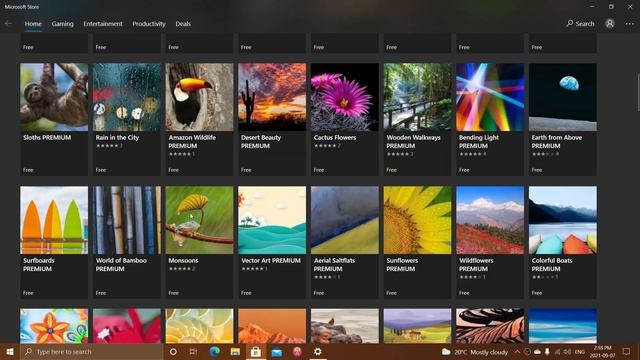Select Wooden Walkways forest thumbnail

[418, 97]
